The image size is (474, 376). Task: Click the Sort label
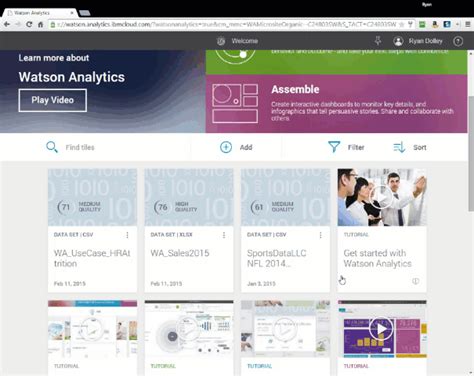coord(420,147)
